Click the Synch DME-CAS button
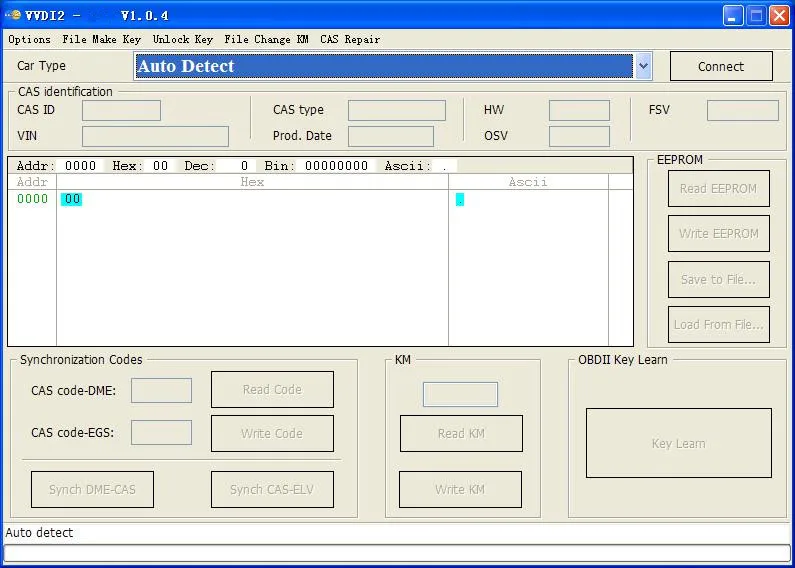This screenshot has width=795, height=568. (92, 489)
